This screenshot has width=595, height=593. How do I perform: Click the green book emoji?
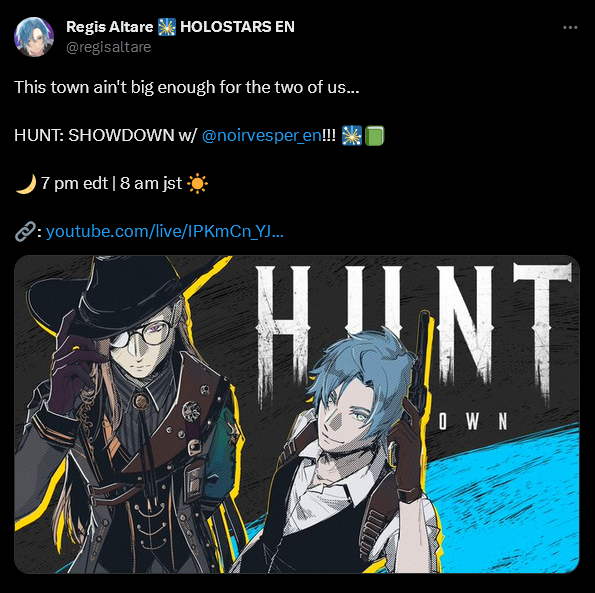click(x=375, y=136)
